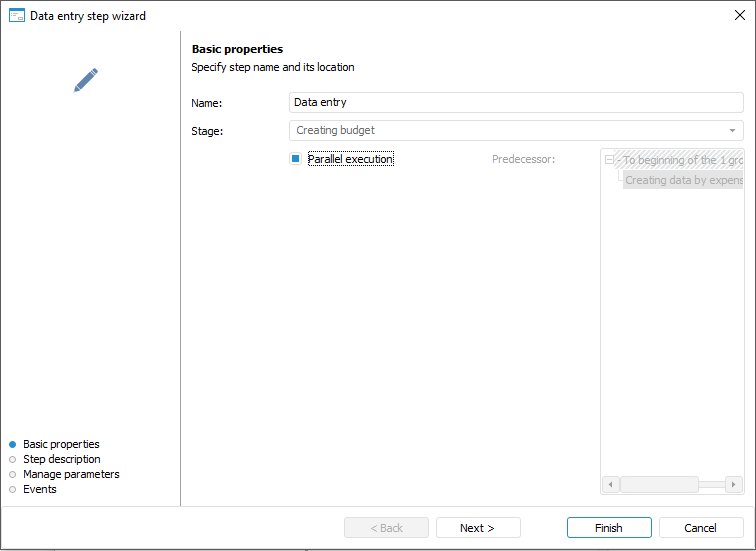
Task: Click into the Name input field
Action: [515, 102]
